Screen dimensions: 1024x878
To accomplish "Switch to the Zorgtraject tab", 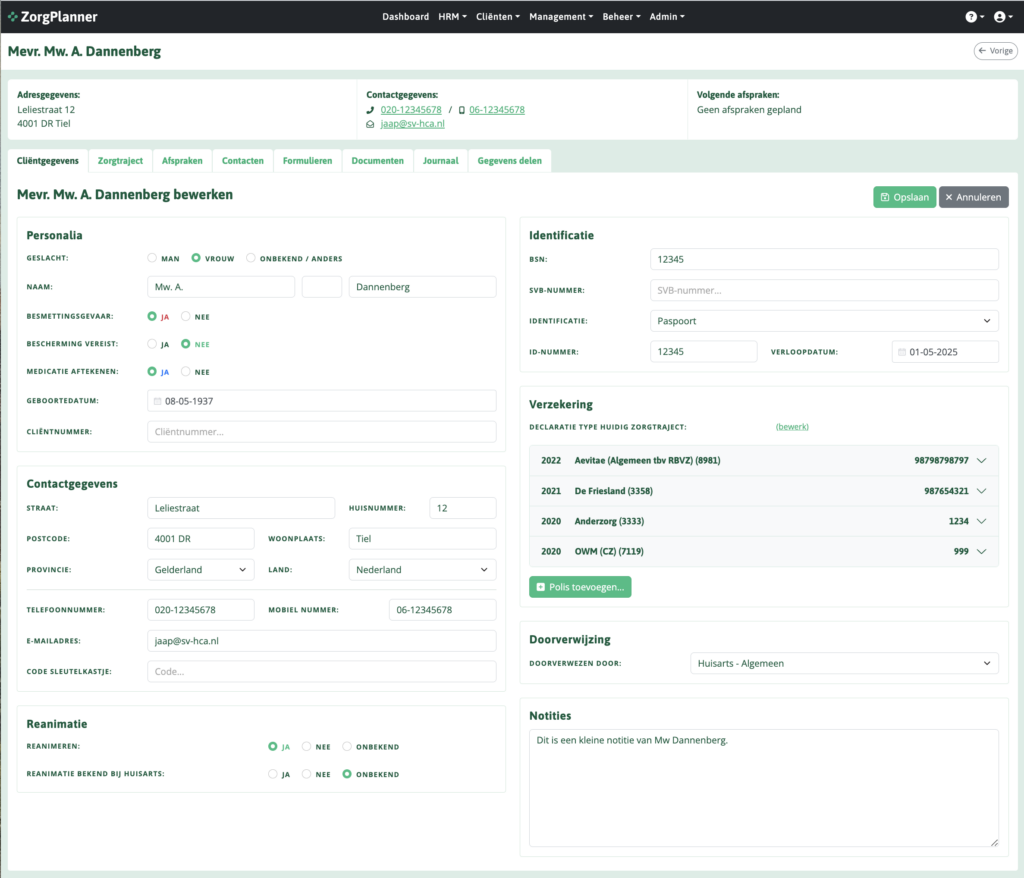I will [120, 160].
